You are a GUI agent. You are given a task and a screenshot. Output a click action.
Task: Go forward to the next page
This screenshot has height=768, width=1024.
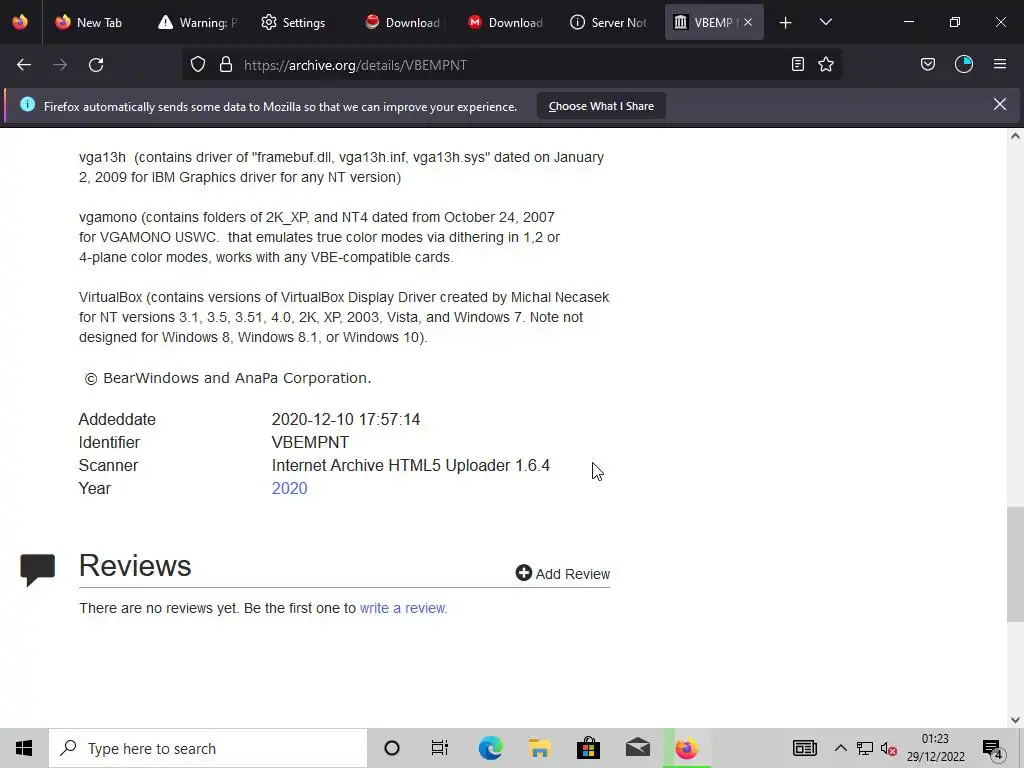coord(60,65)
